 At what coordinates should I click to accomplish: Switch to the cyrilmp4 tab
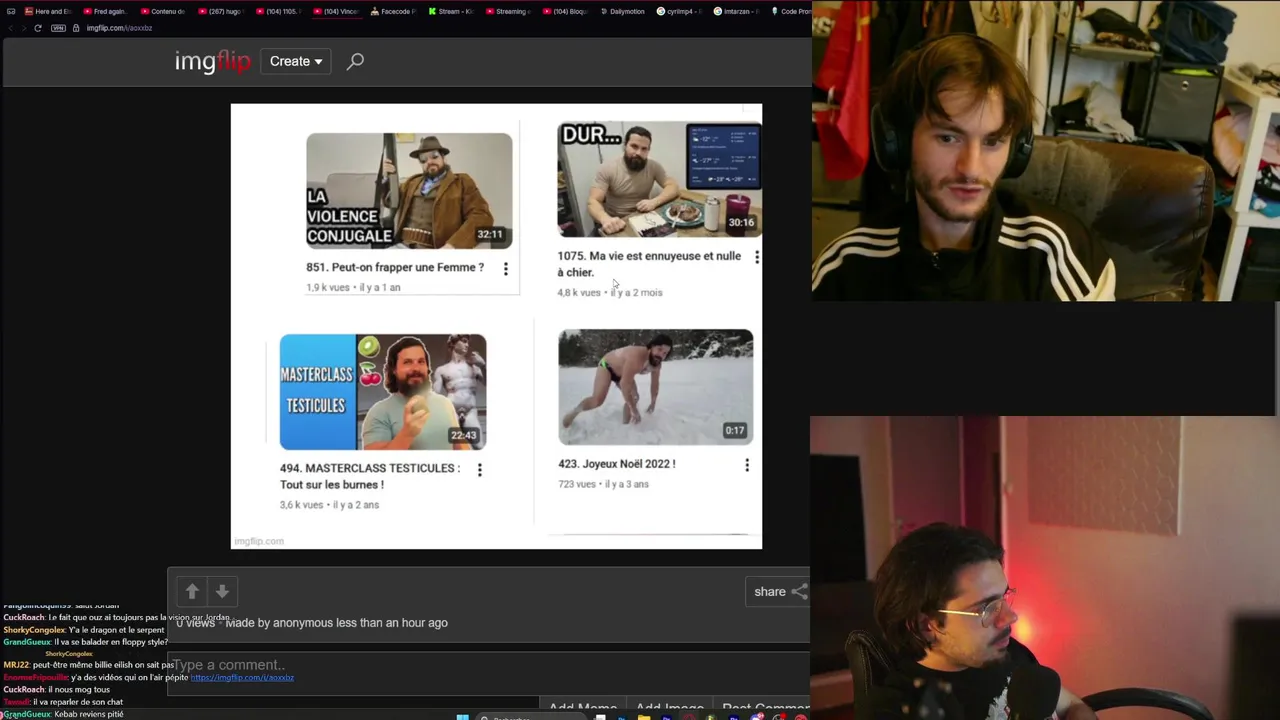[680, 11]
